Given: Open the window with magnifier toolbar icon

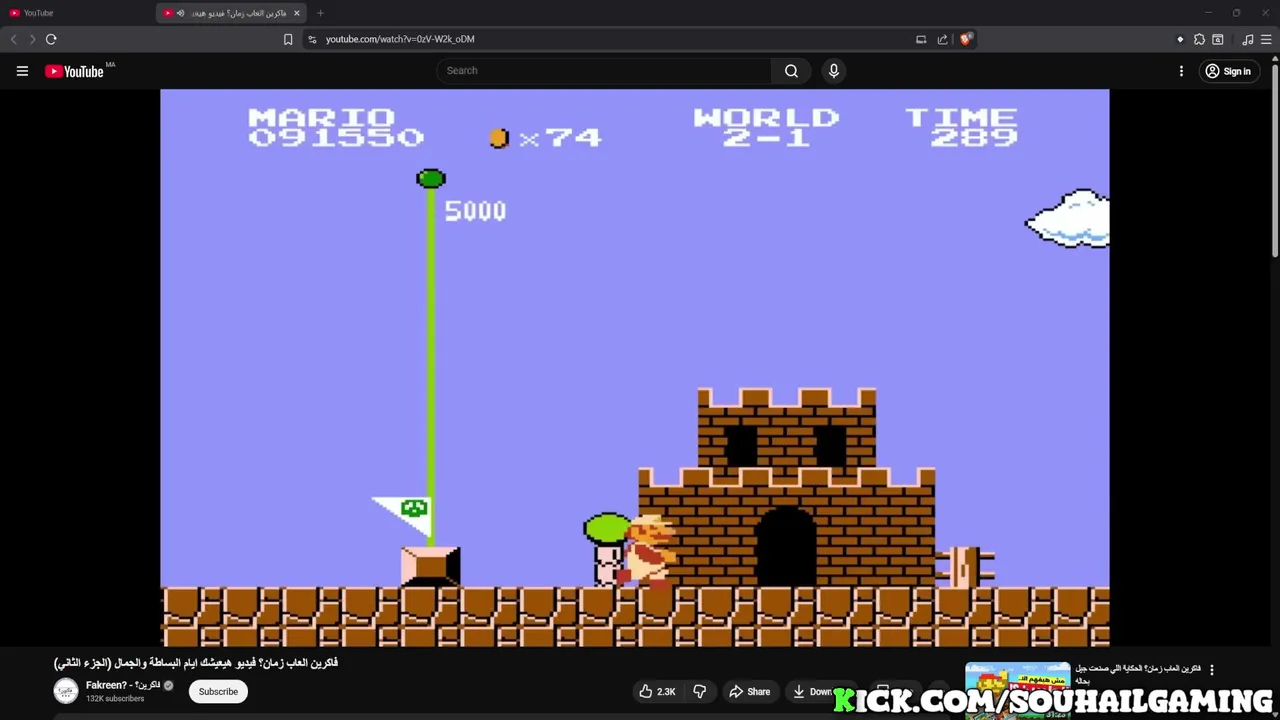Looking at the screenshot, I should coord(1218,39).
